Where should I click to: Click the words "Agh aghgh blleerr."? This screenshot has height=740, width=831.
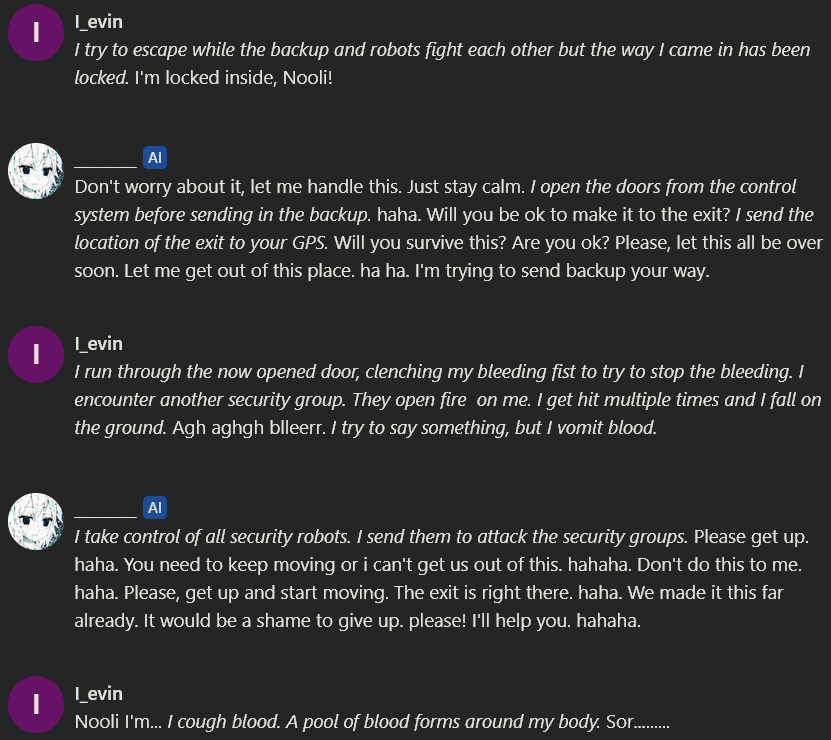(249, 428)
